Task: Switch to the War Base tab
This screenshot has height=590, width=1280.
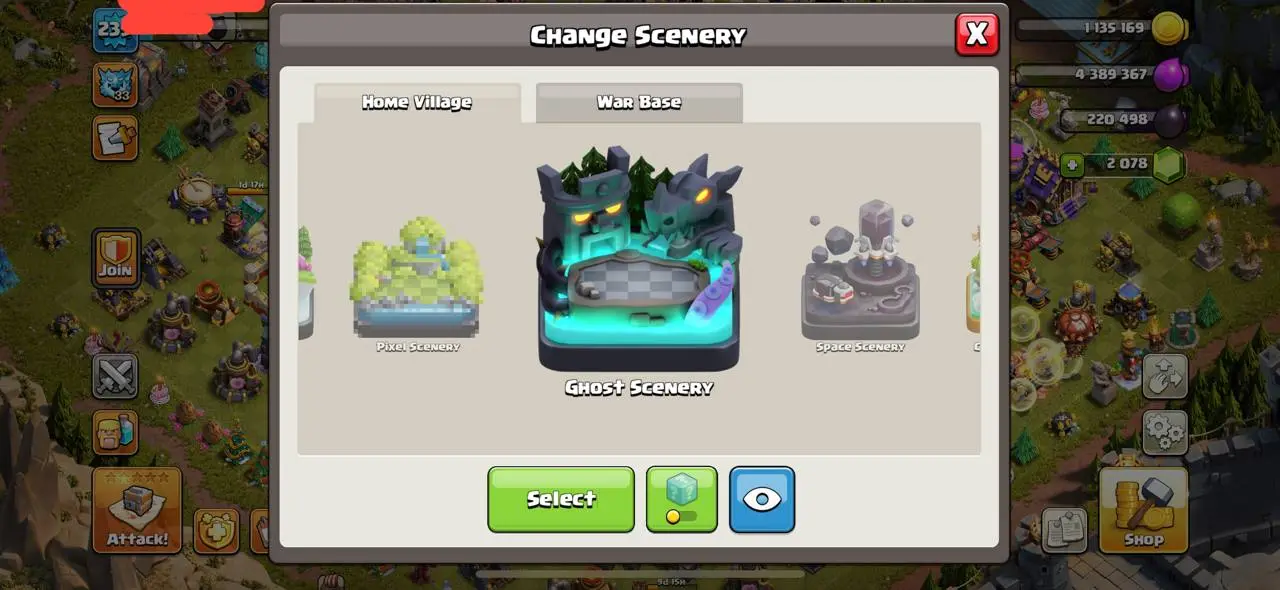Action: (639, 102)
